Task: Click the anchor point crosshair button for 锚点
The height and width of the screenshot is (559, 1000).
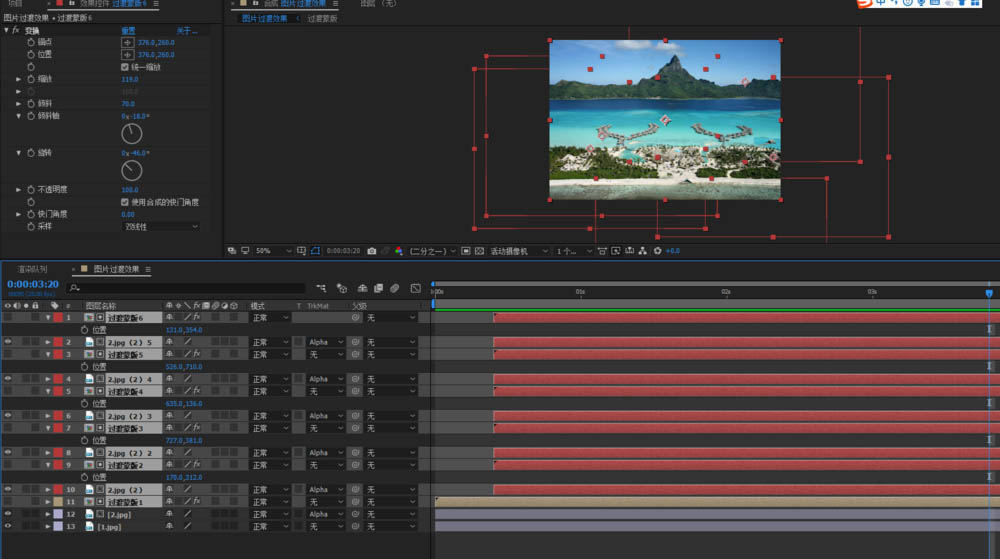Action: tap(127, 42)
